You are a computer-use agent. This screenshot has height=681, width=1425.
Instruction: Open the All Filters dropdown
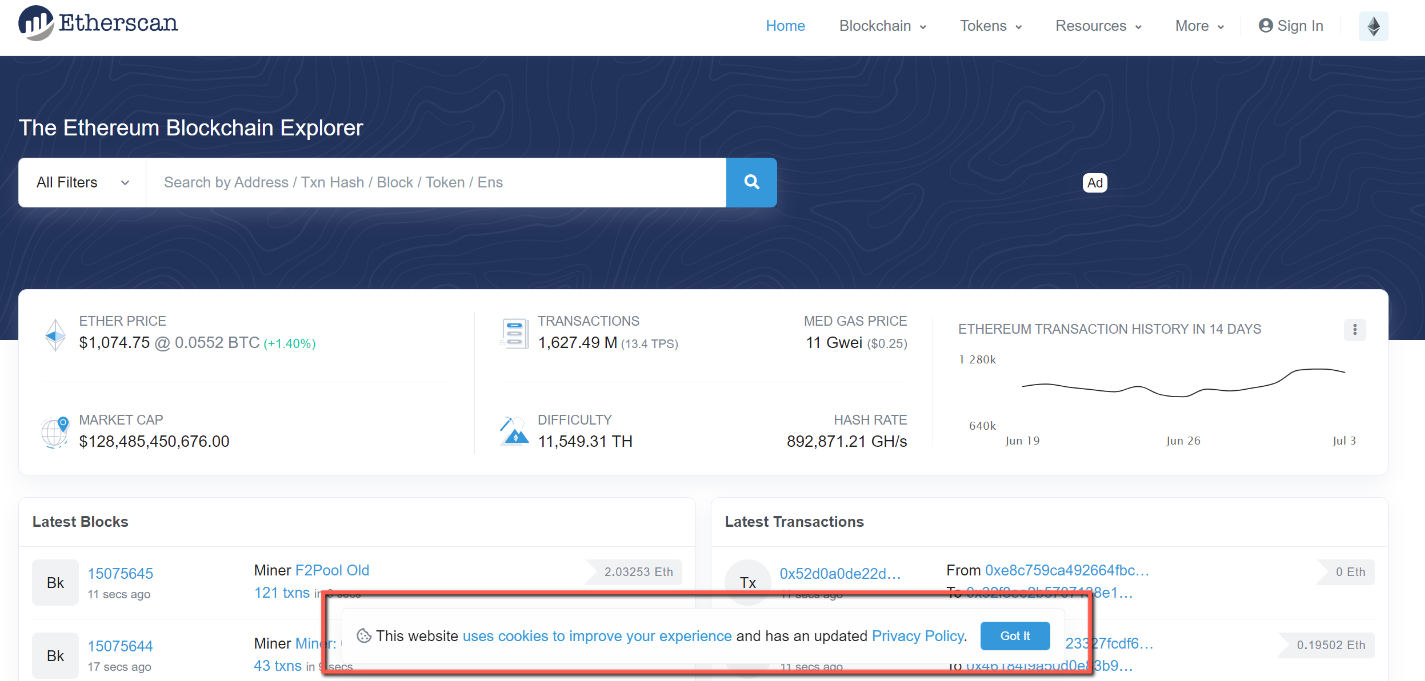82,183
